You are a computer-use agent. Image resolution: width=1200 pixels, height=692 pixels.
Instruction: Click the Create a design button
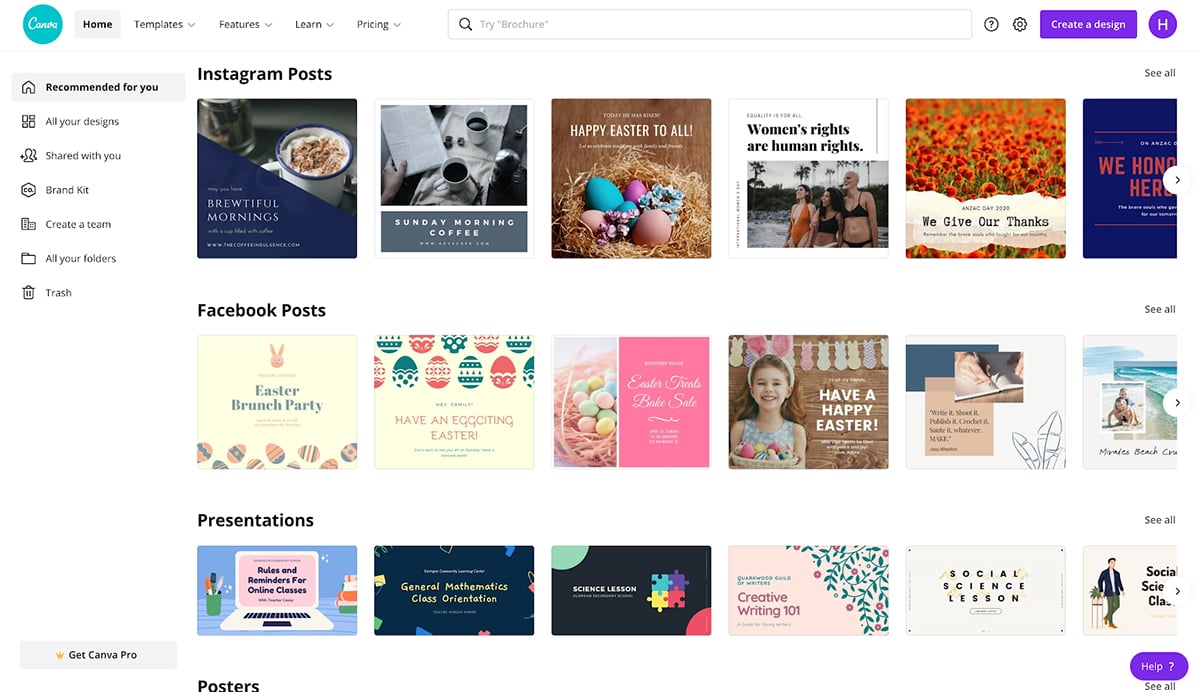pyautogui.click(x=1087, y=24)
